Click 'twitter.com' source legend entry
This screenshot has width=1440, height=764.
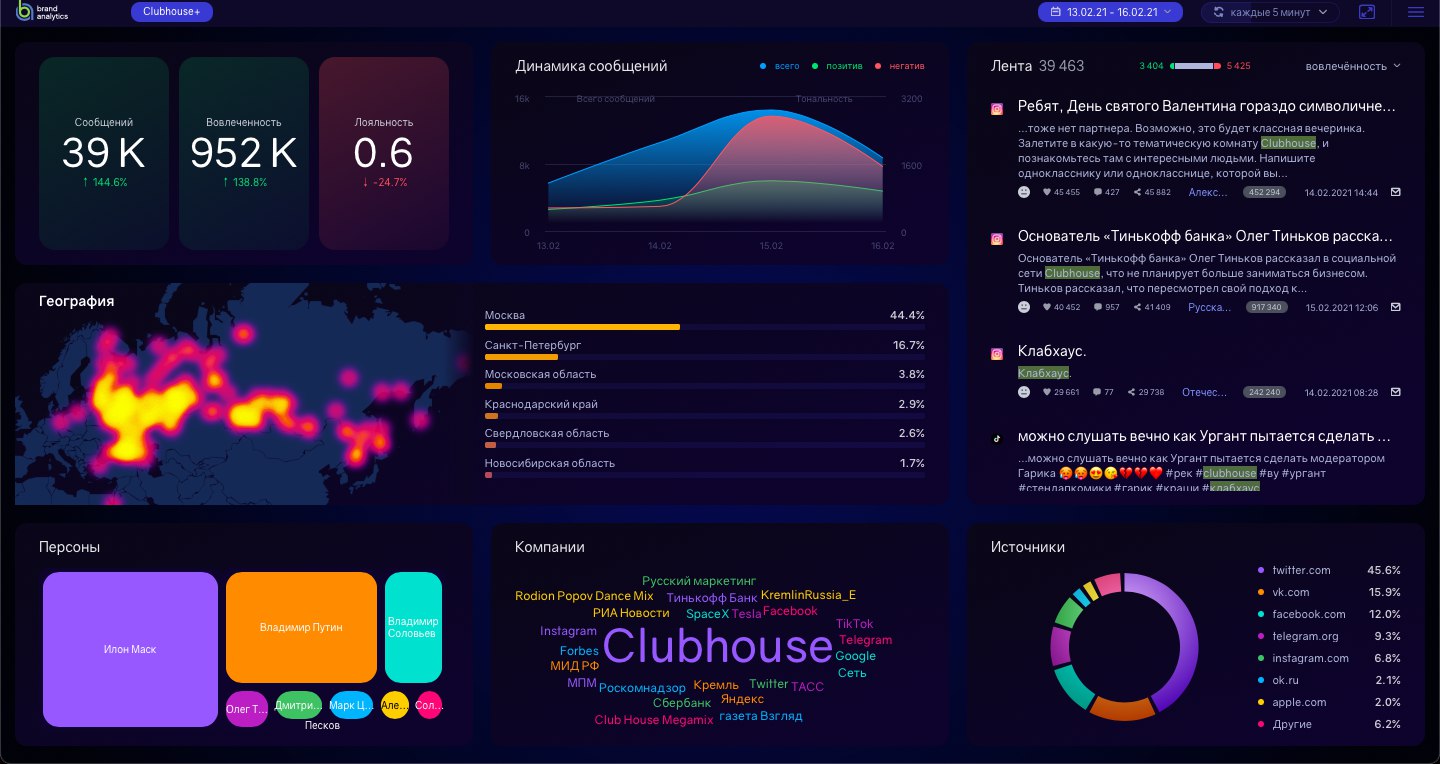coord(1330,570)
